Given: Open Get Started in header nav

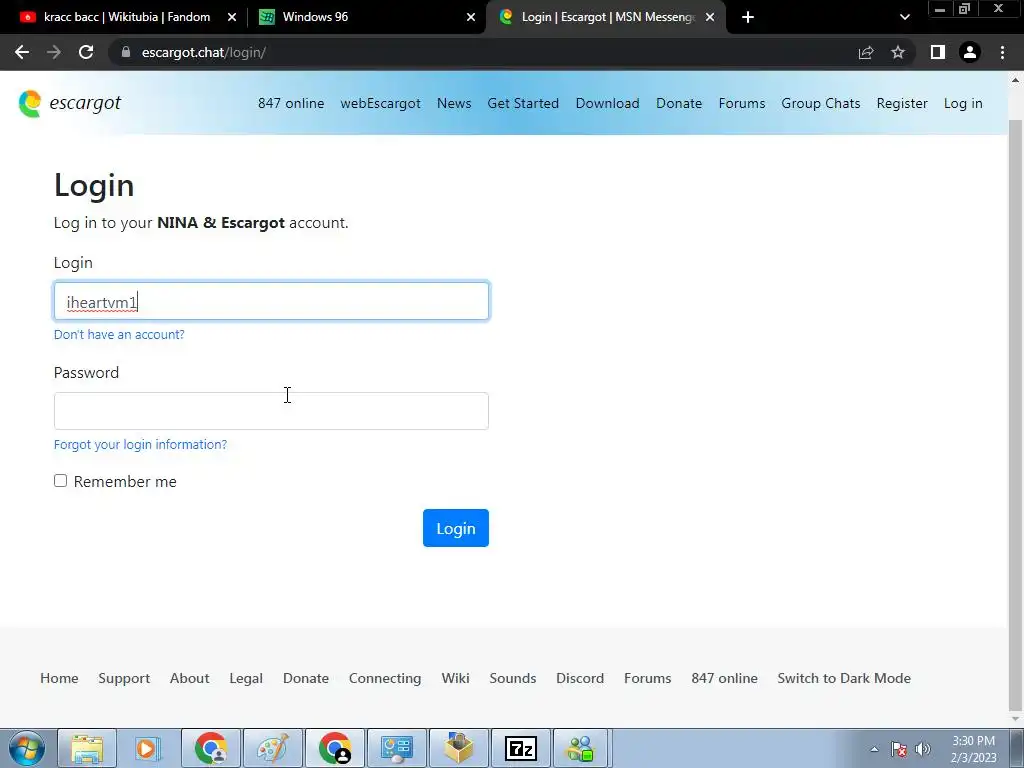Looking at the screenshot, I should pos(523,103).
